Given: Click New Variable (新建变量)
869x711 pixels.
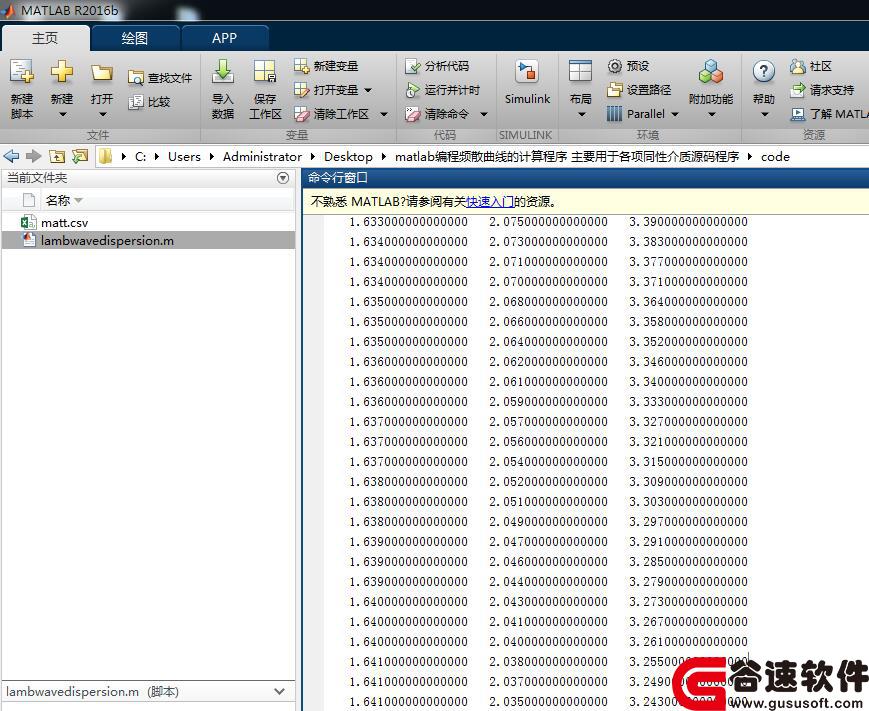Looking at the screenshot, I should pyautogui.click(x=326, y=66).
